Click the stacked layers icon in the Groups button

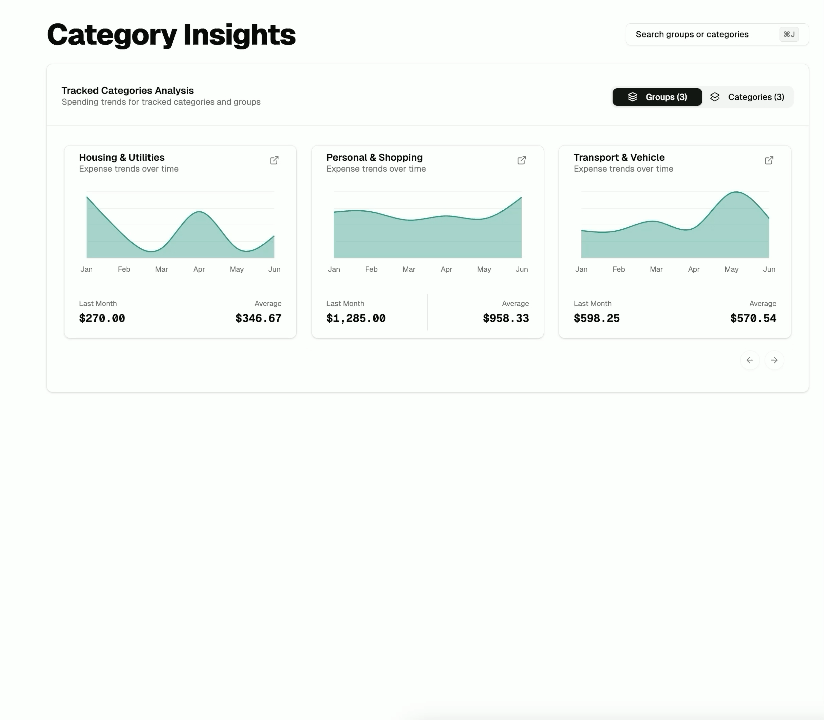pyautogui.click(x=631, y=96)
